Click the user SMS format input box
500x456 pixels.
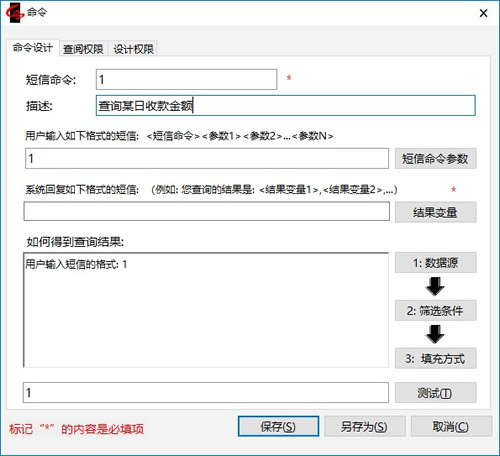point(207,159)
